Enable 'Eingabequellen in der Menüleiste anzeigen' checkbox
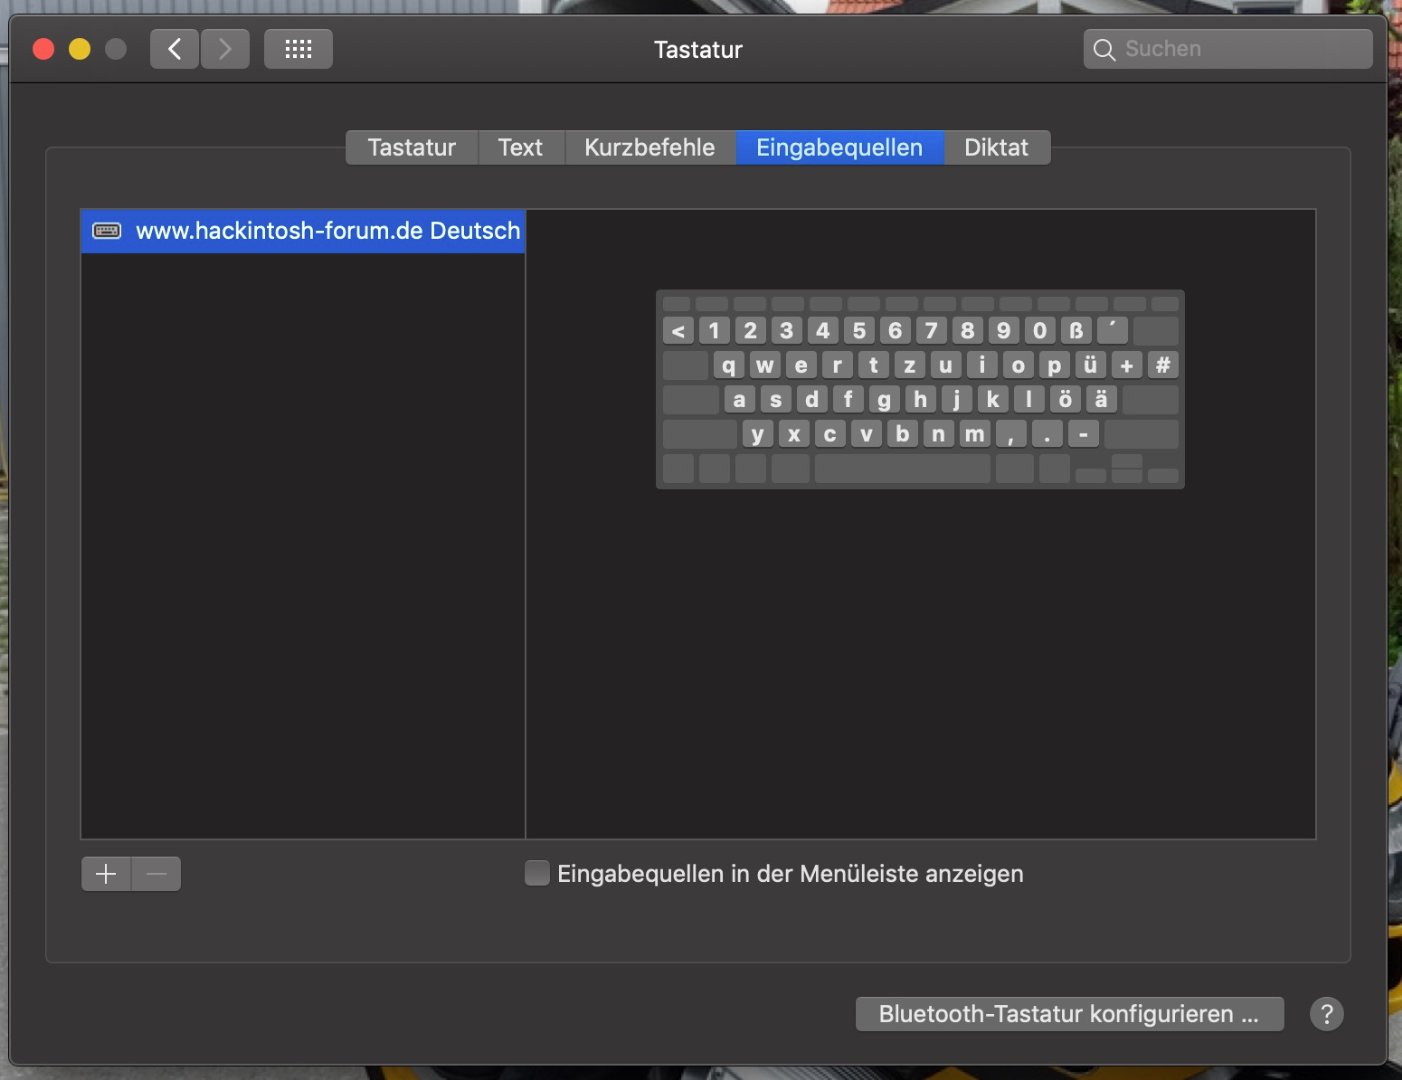The width and height of the screenshot is (1402, 1080). 537,873
